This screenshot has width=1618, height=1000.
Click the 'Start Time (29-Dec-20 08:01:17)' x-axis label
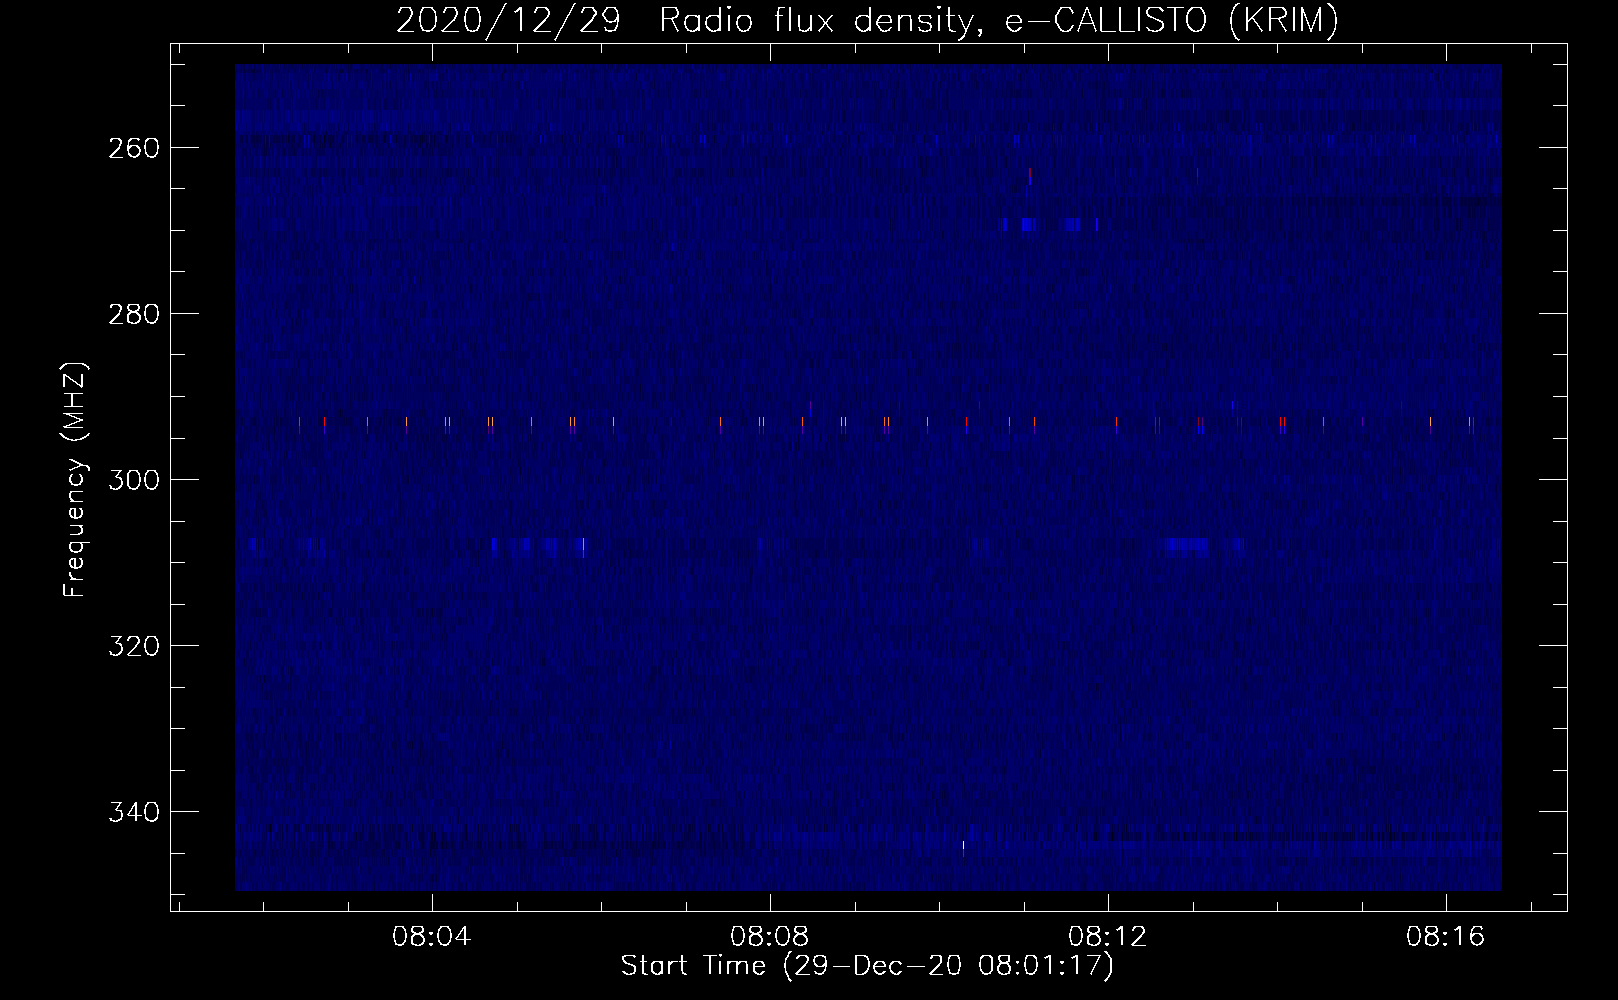coord(867,966)
